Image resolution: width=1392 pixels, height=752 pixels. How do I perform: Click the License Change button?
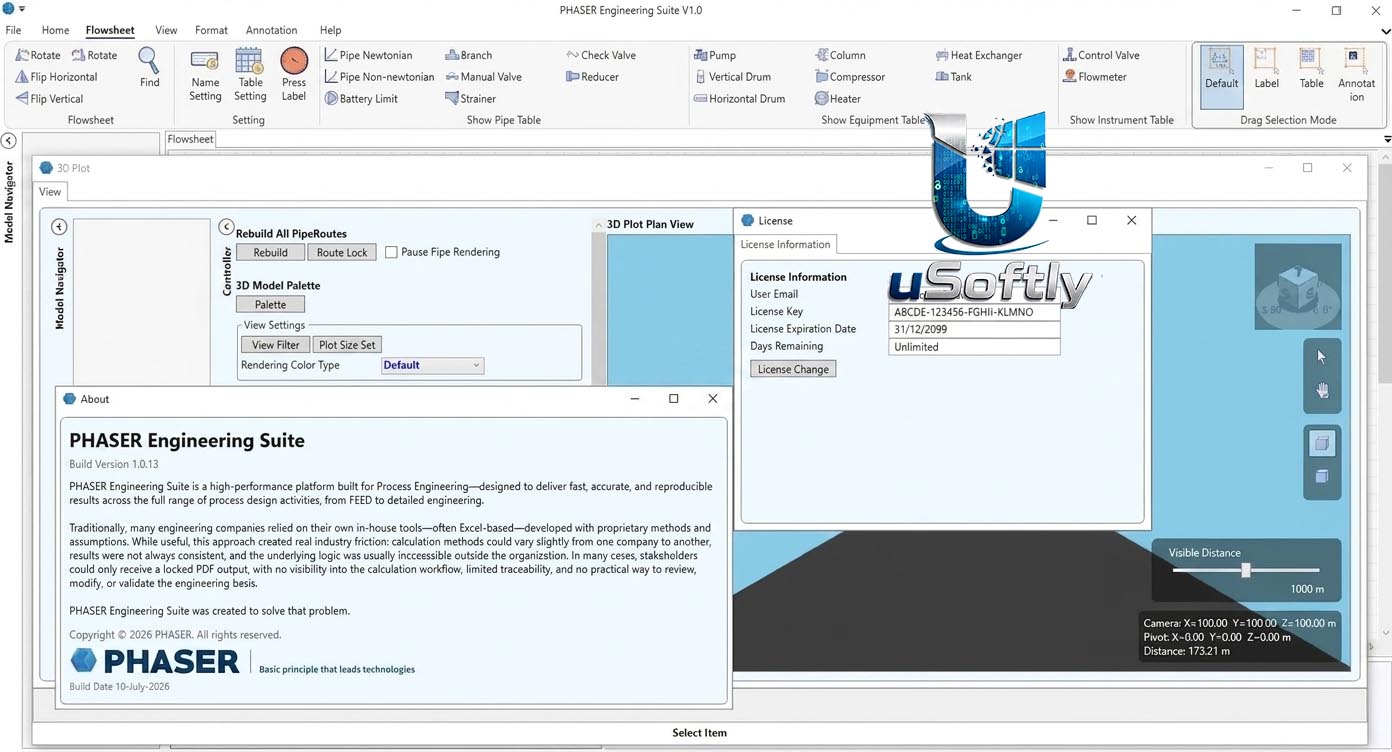pyautogui.click(x=793, y=369)
